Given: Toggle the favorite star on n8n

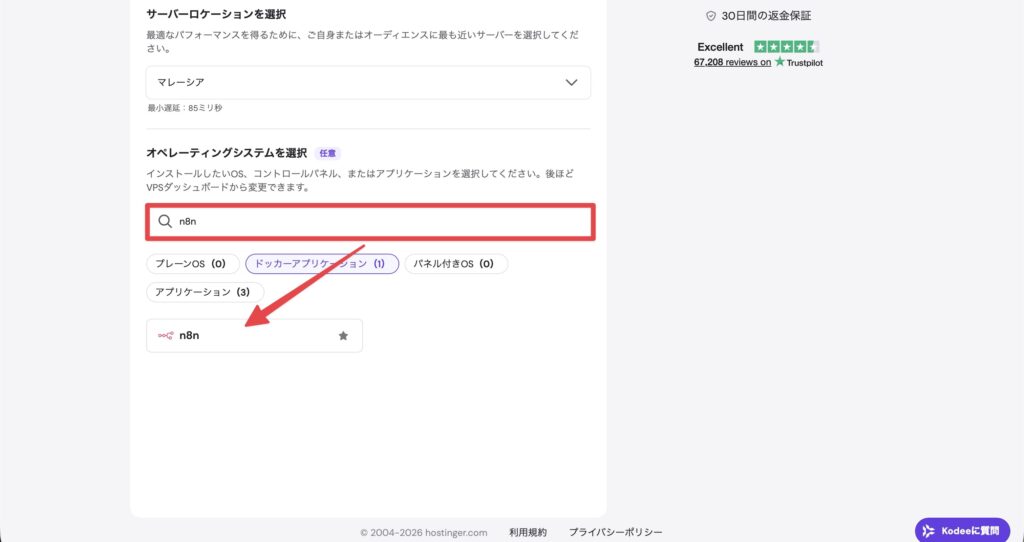Looking at the screenshot, I should point(344,336).
